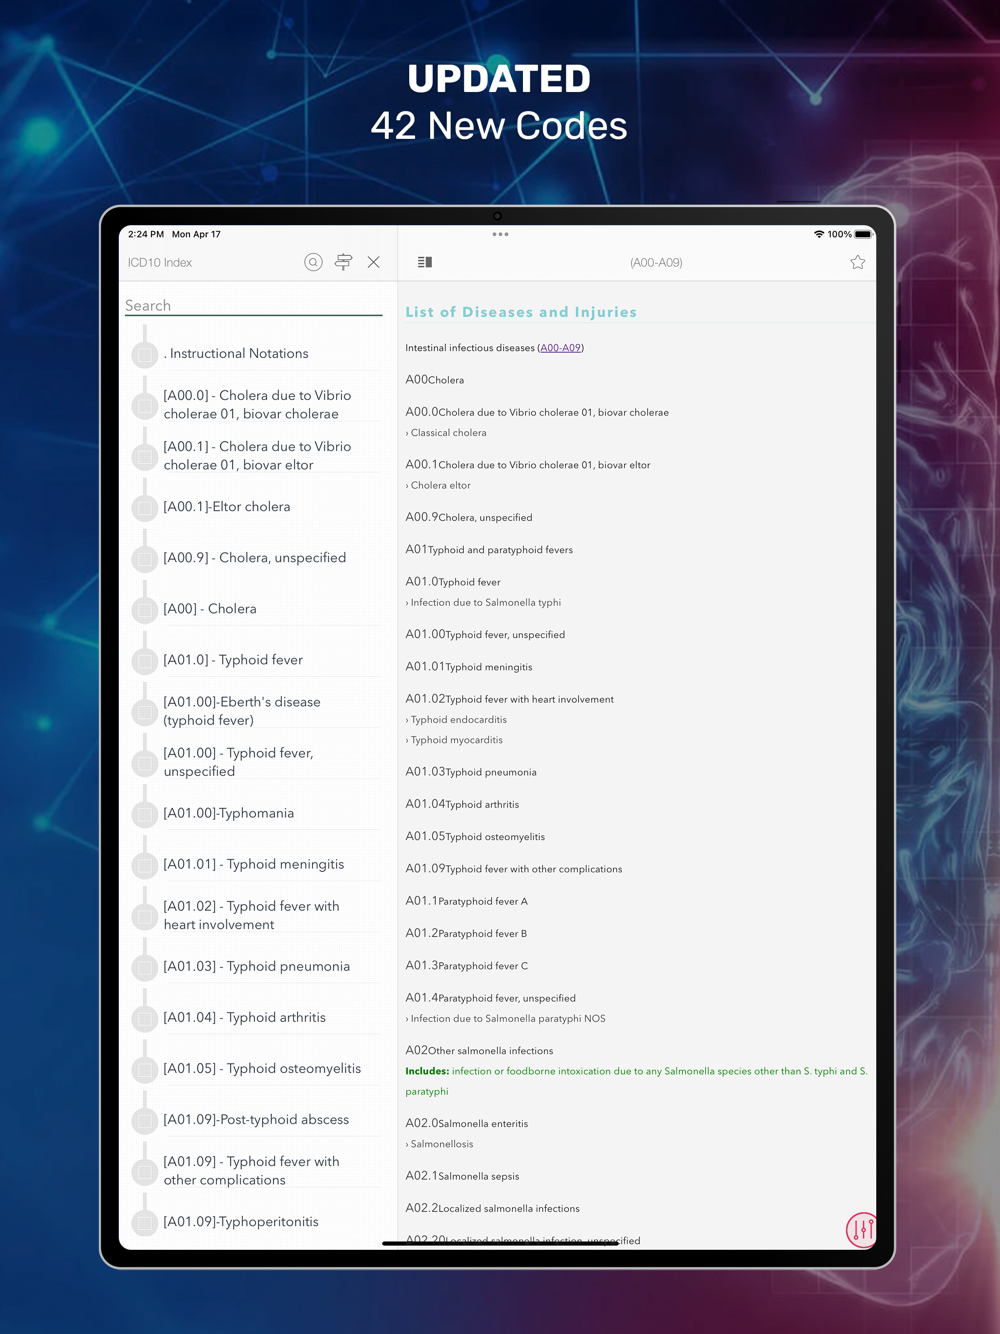The width and height of the screenshot is (1000, 1334).
Task: Select A01.02 Typhoid fever with heart involvement
Action: tap(510, 699)
